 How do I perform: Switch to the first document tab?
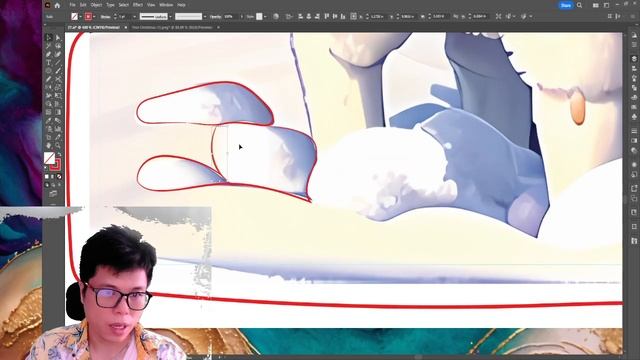(x=94, y=27)
